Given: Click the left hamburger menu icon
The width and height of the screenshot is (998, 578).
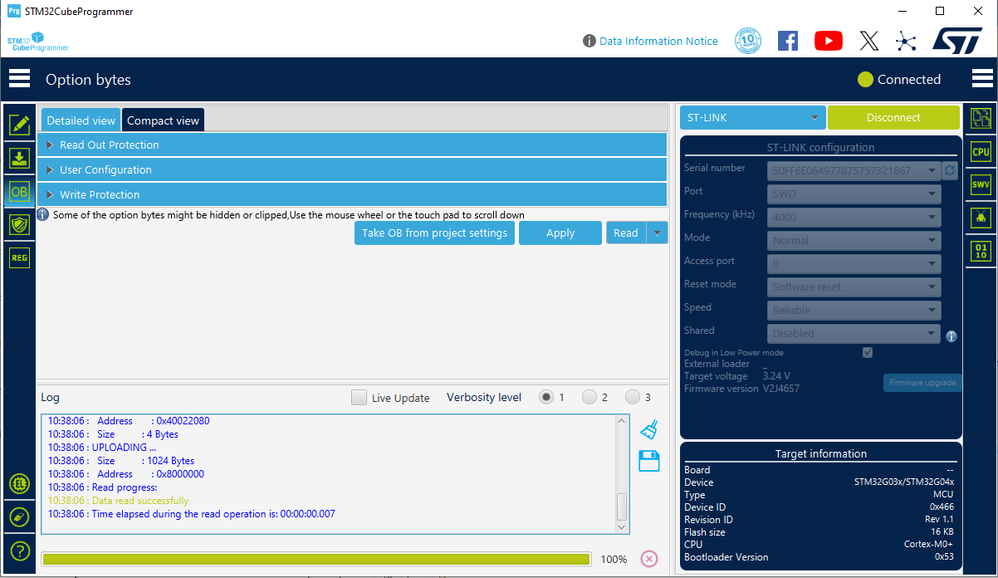Looking at the screenshot, I should [x=19, y=79].
